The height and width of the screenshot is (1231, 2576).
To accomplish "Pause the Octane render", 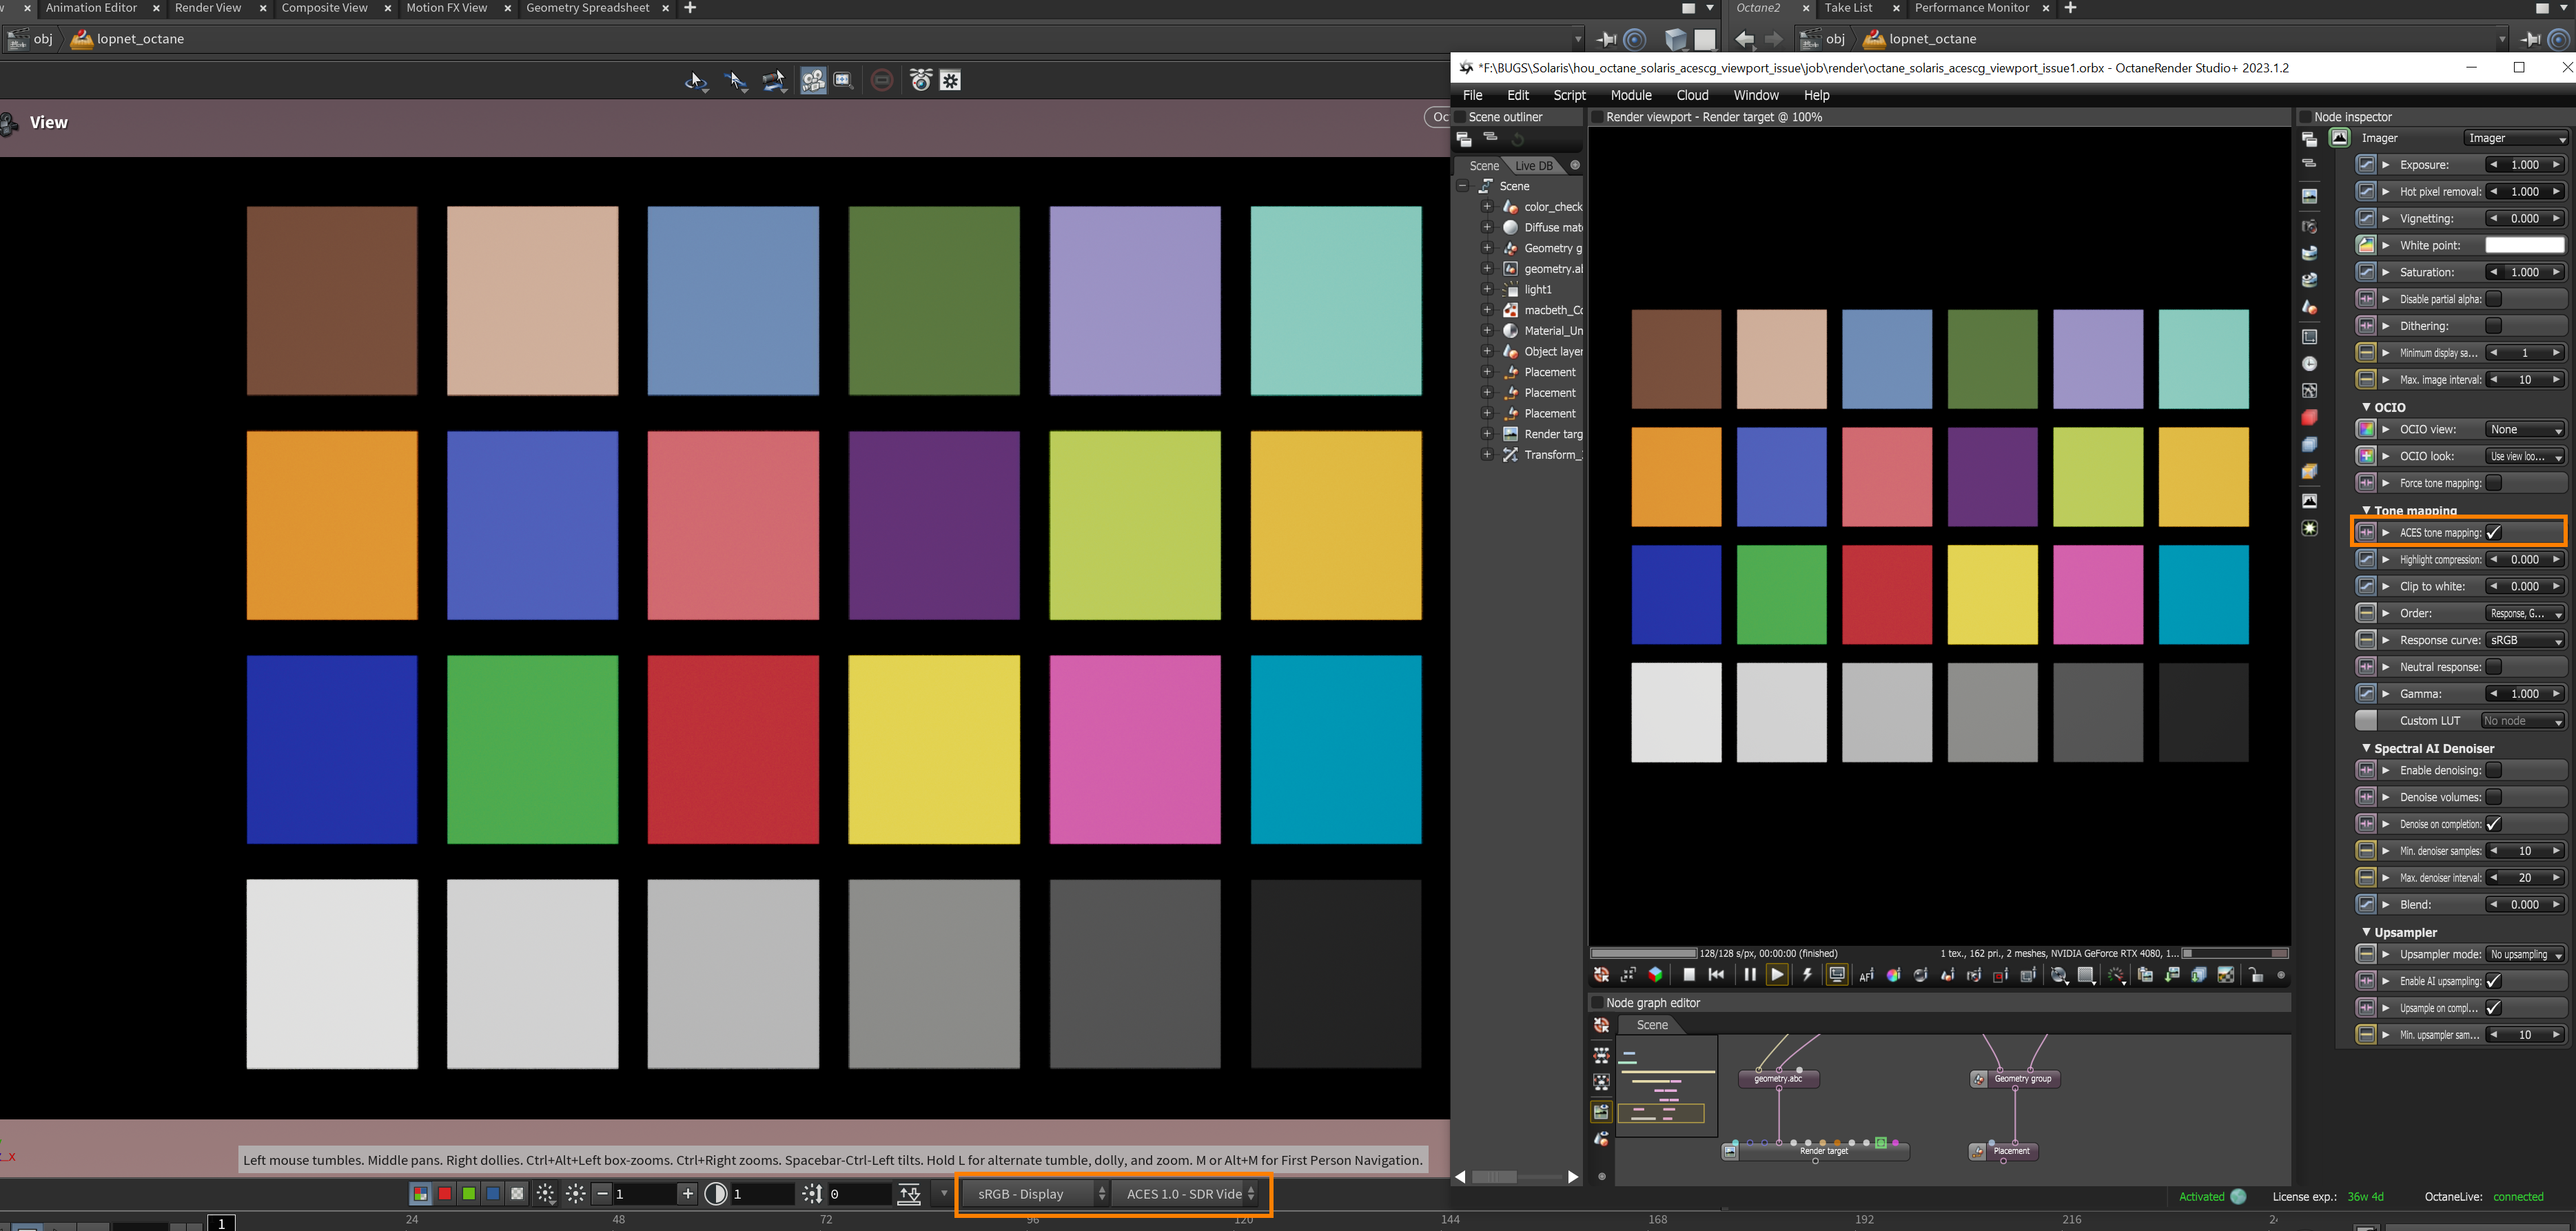I will pos(1750,975).
